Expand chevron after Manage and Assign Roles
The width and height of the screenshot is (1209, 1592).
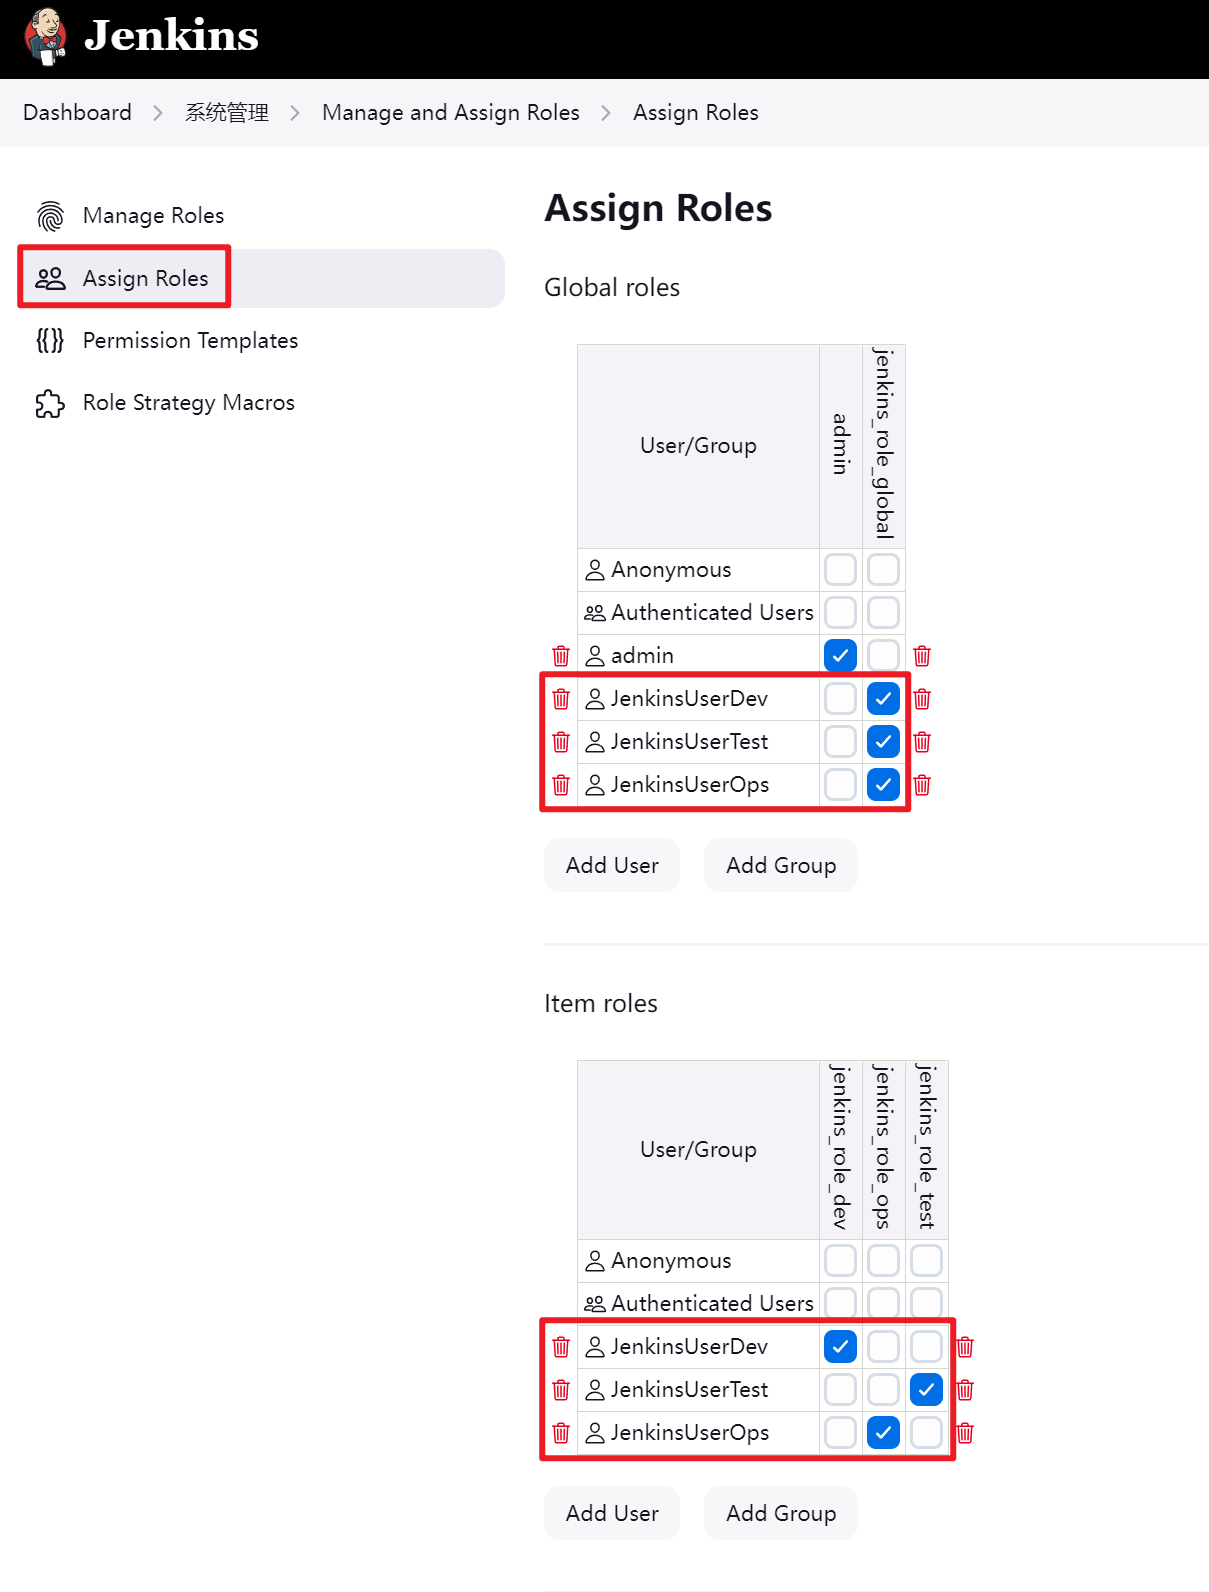(606, 113)
